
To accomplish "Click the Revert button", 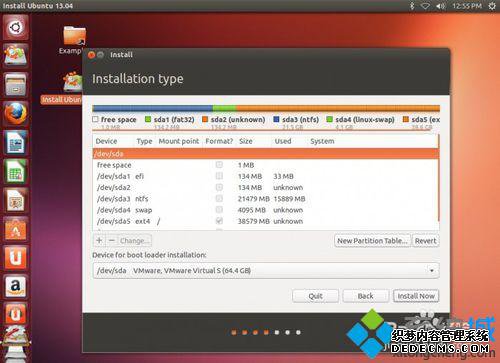I will pos(425,241).
